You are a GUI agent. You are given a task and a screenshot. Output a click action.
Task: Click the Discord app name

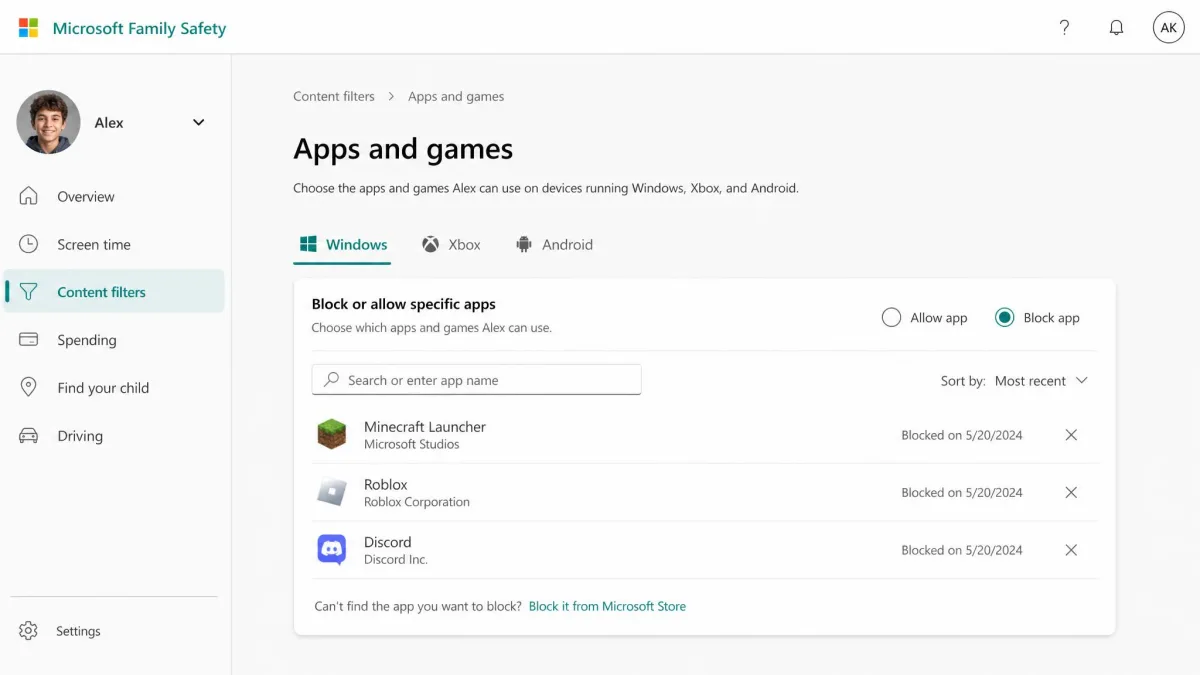point(388,542)
